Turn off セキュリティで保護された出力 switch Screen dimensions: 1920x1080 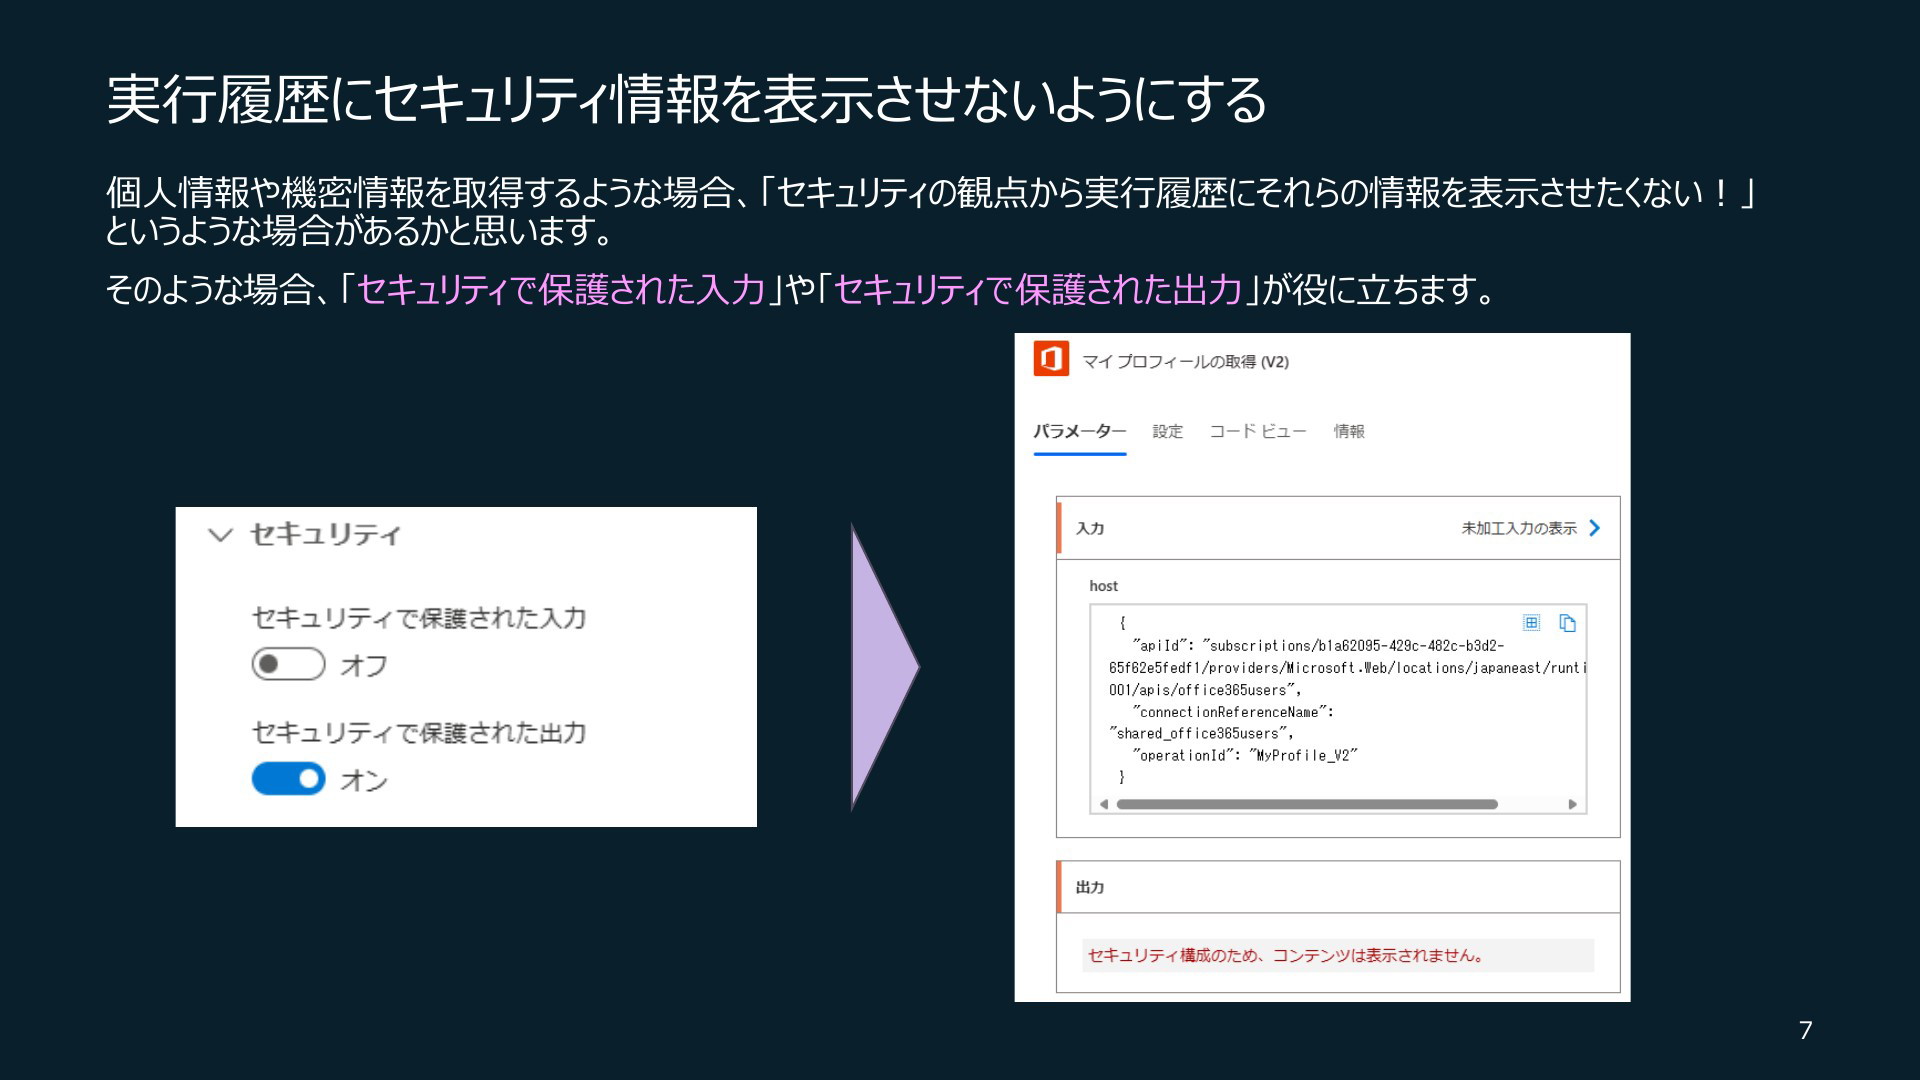[288, 779]
